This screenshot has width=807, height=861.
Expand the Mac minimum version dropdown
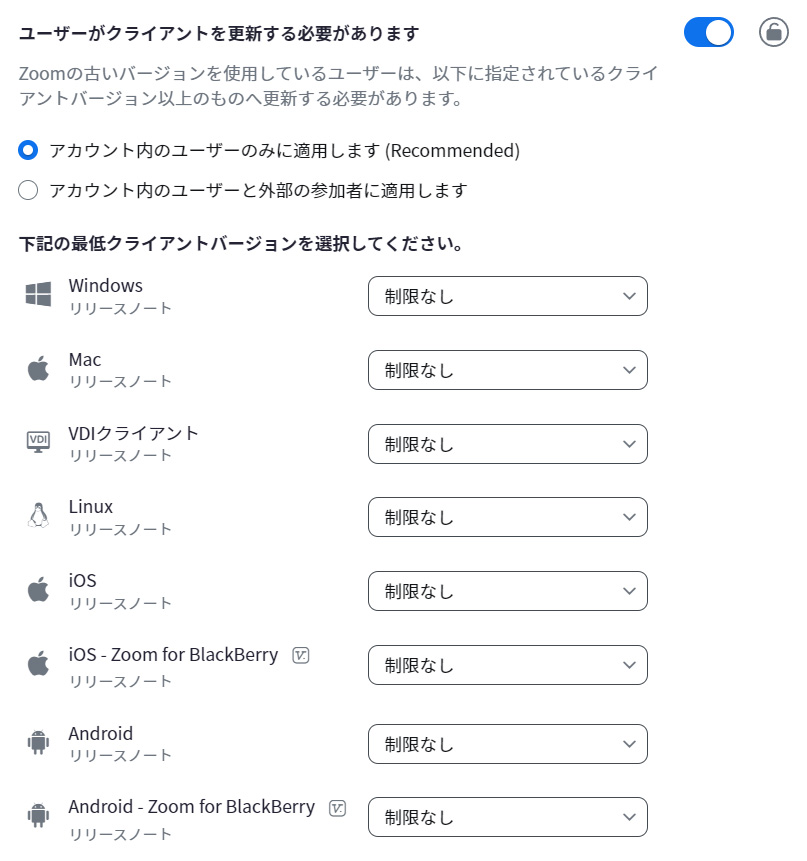coord(507,370)
